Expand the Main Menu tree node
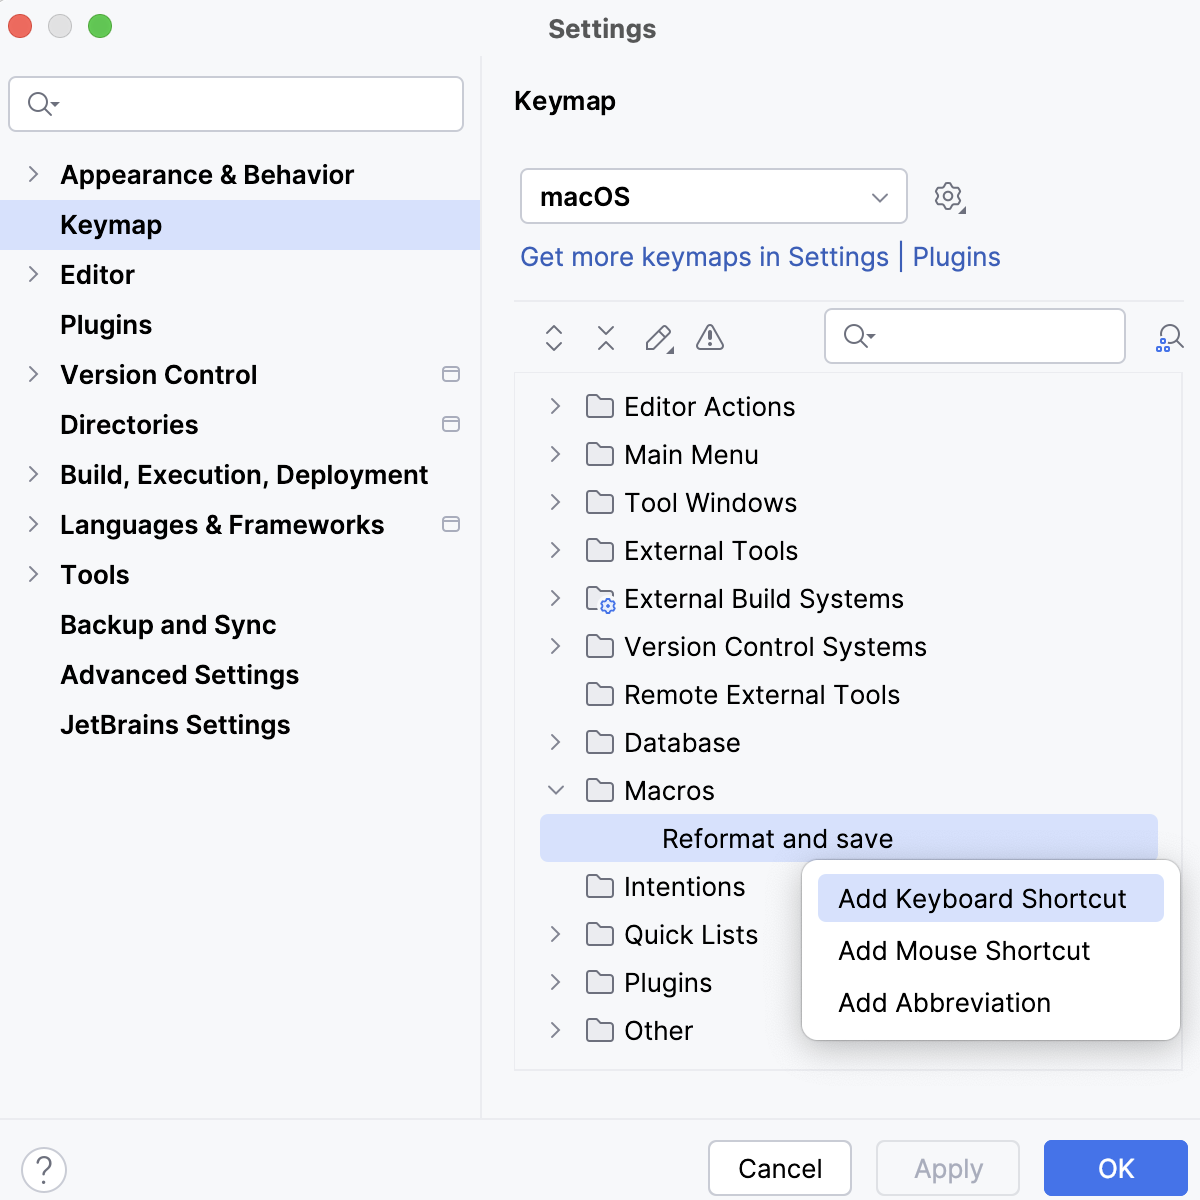 [x=556, y=454]
